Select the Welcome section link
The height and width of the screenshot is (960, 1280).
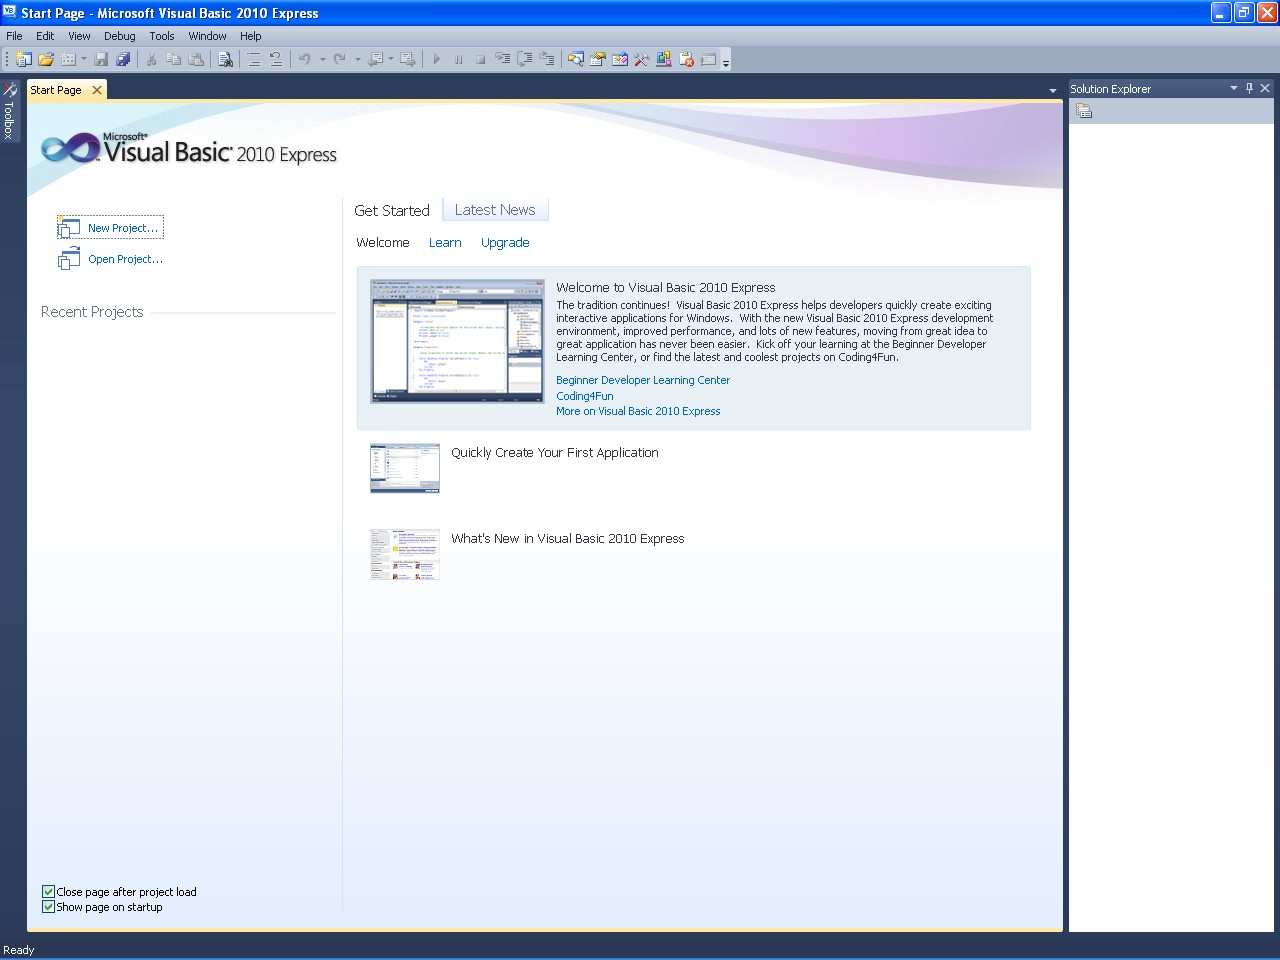point(383,243)
